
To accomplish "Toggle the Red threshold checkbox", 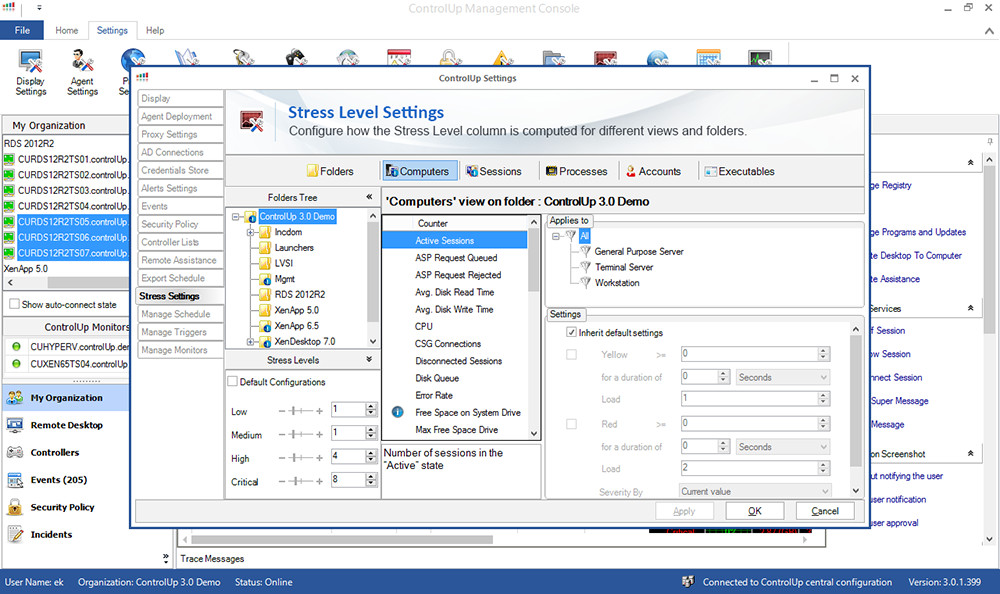I will coord(571,424).
